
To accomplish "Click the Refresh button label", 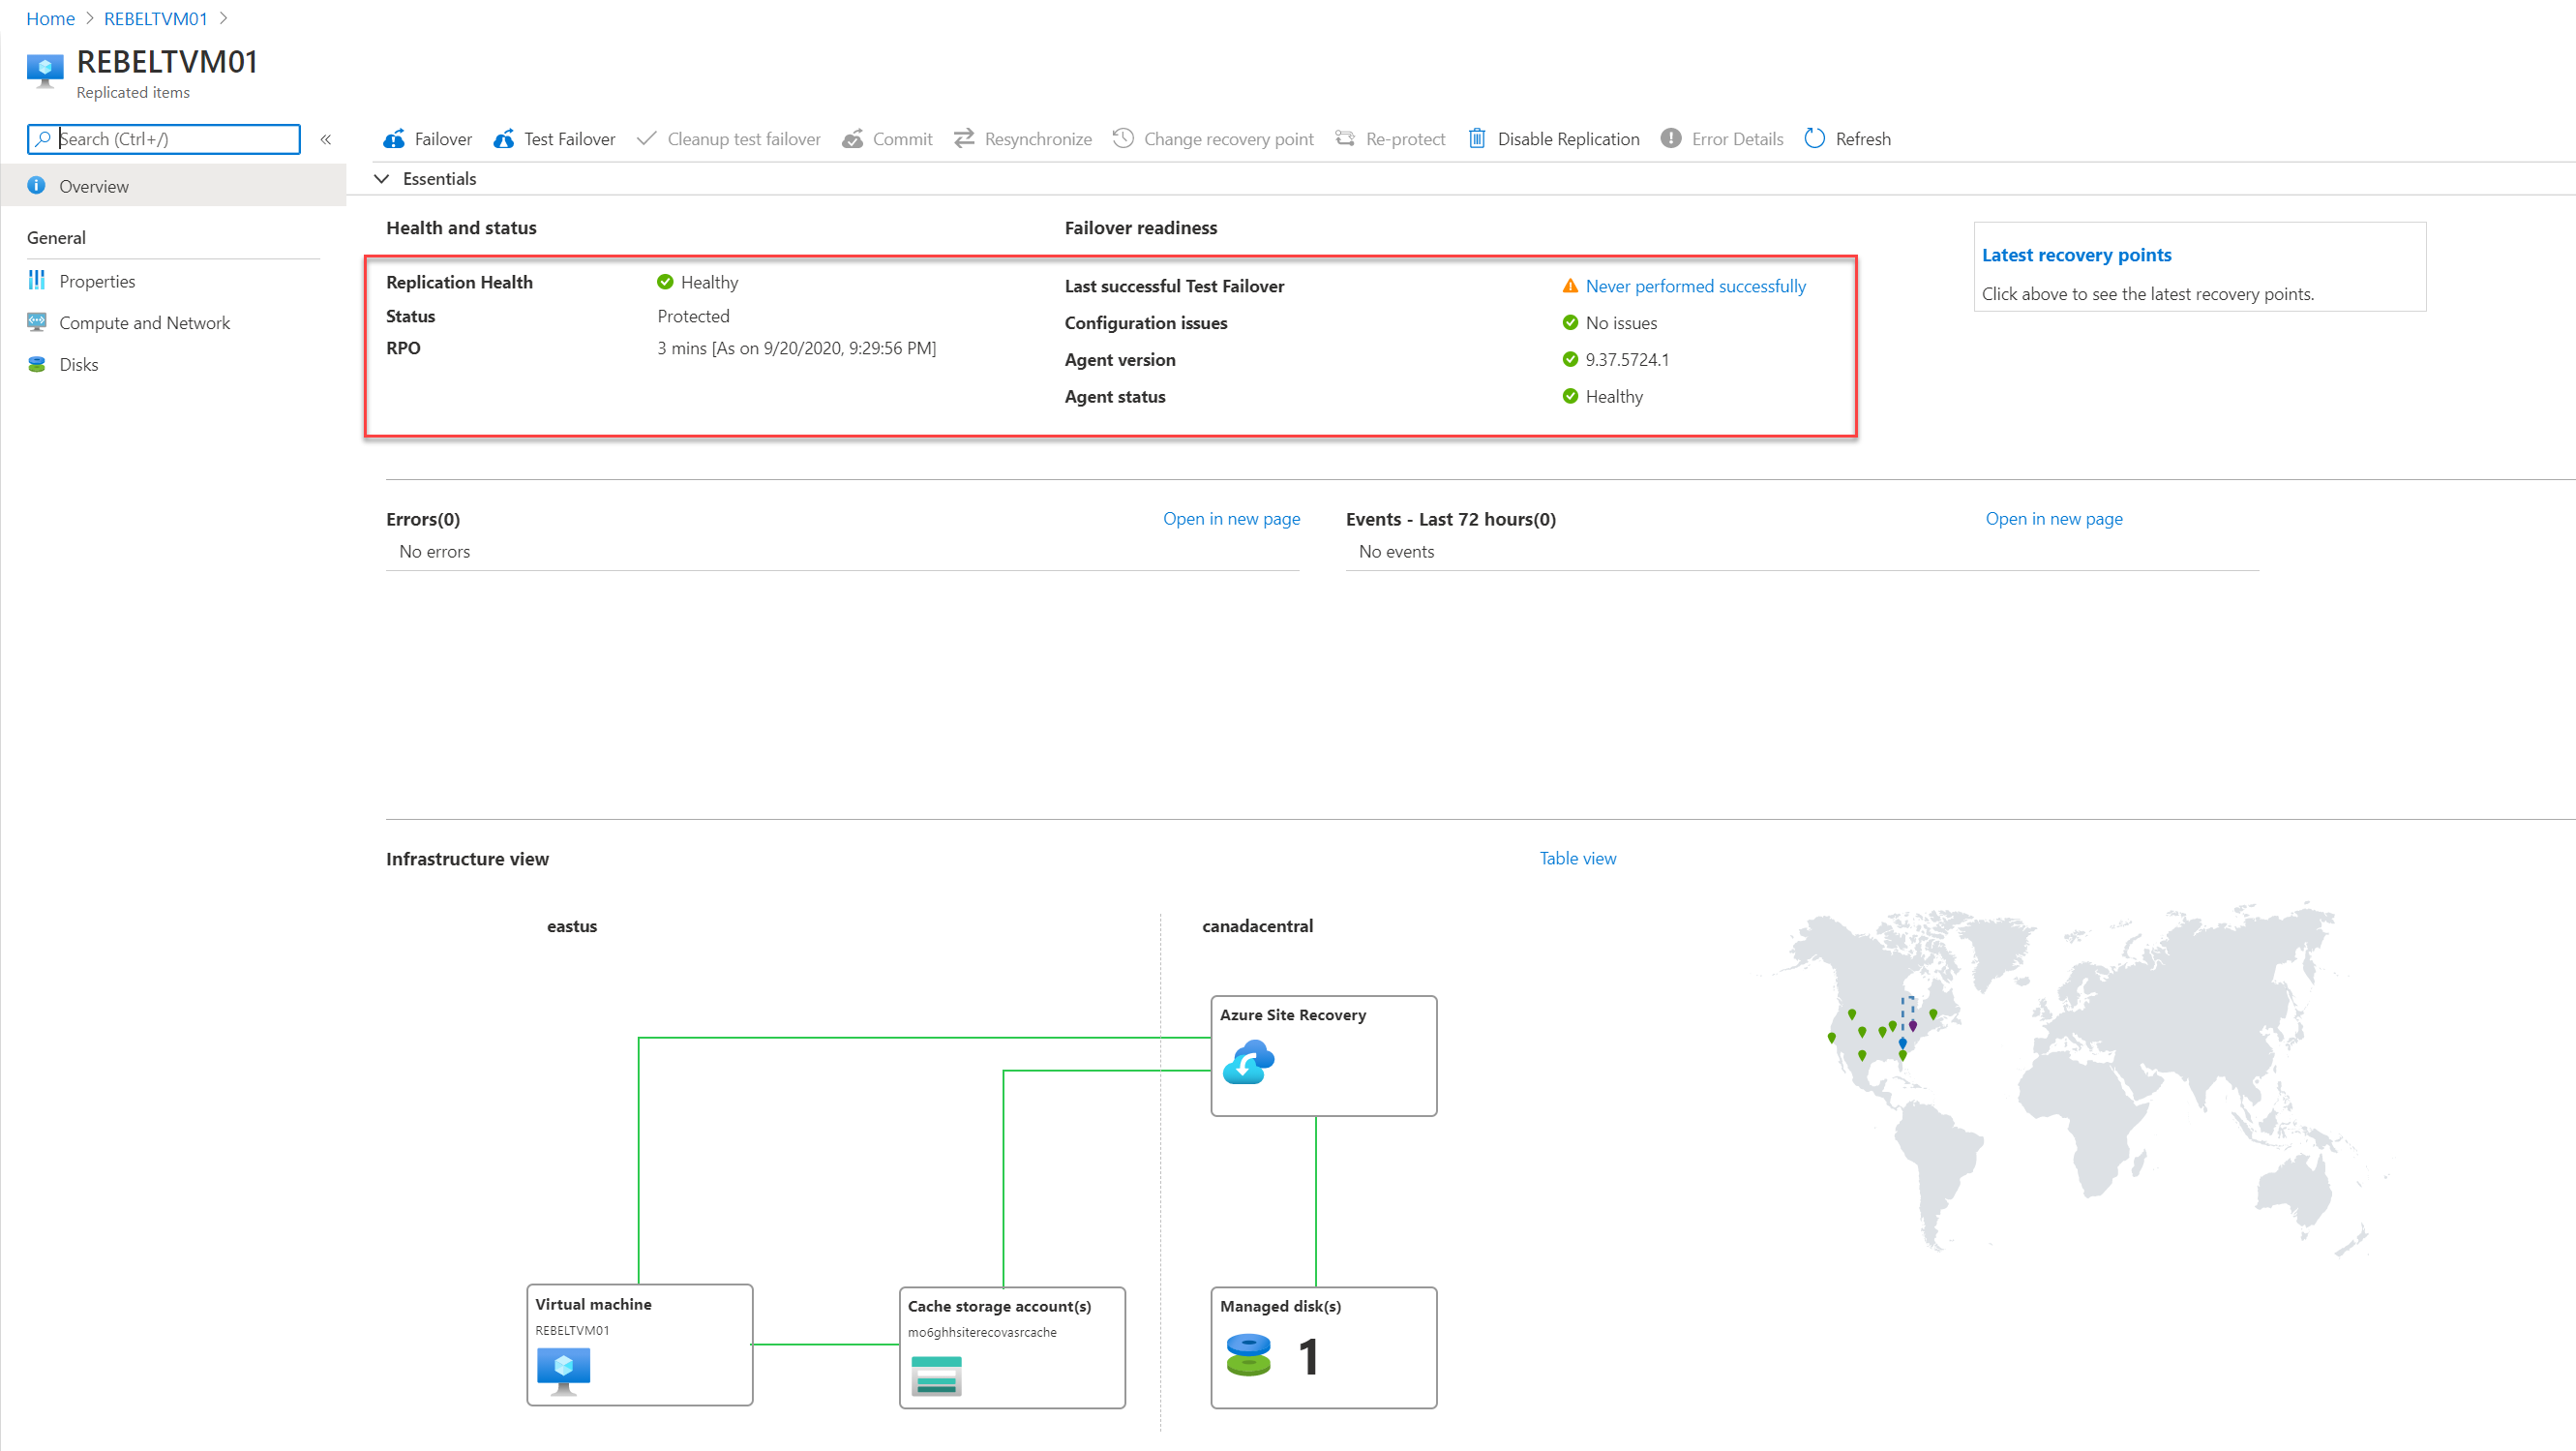I will coord(1863,139).
